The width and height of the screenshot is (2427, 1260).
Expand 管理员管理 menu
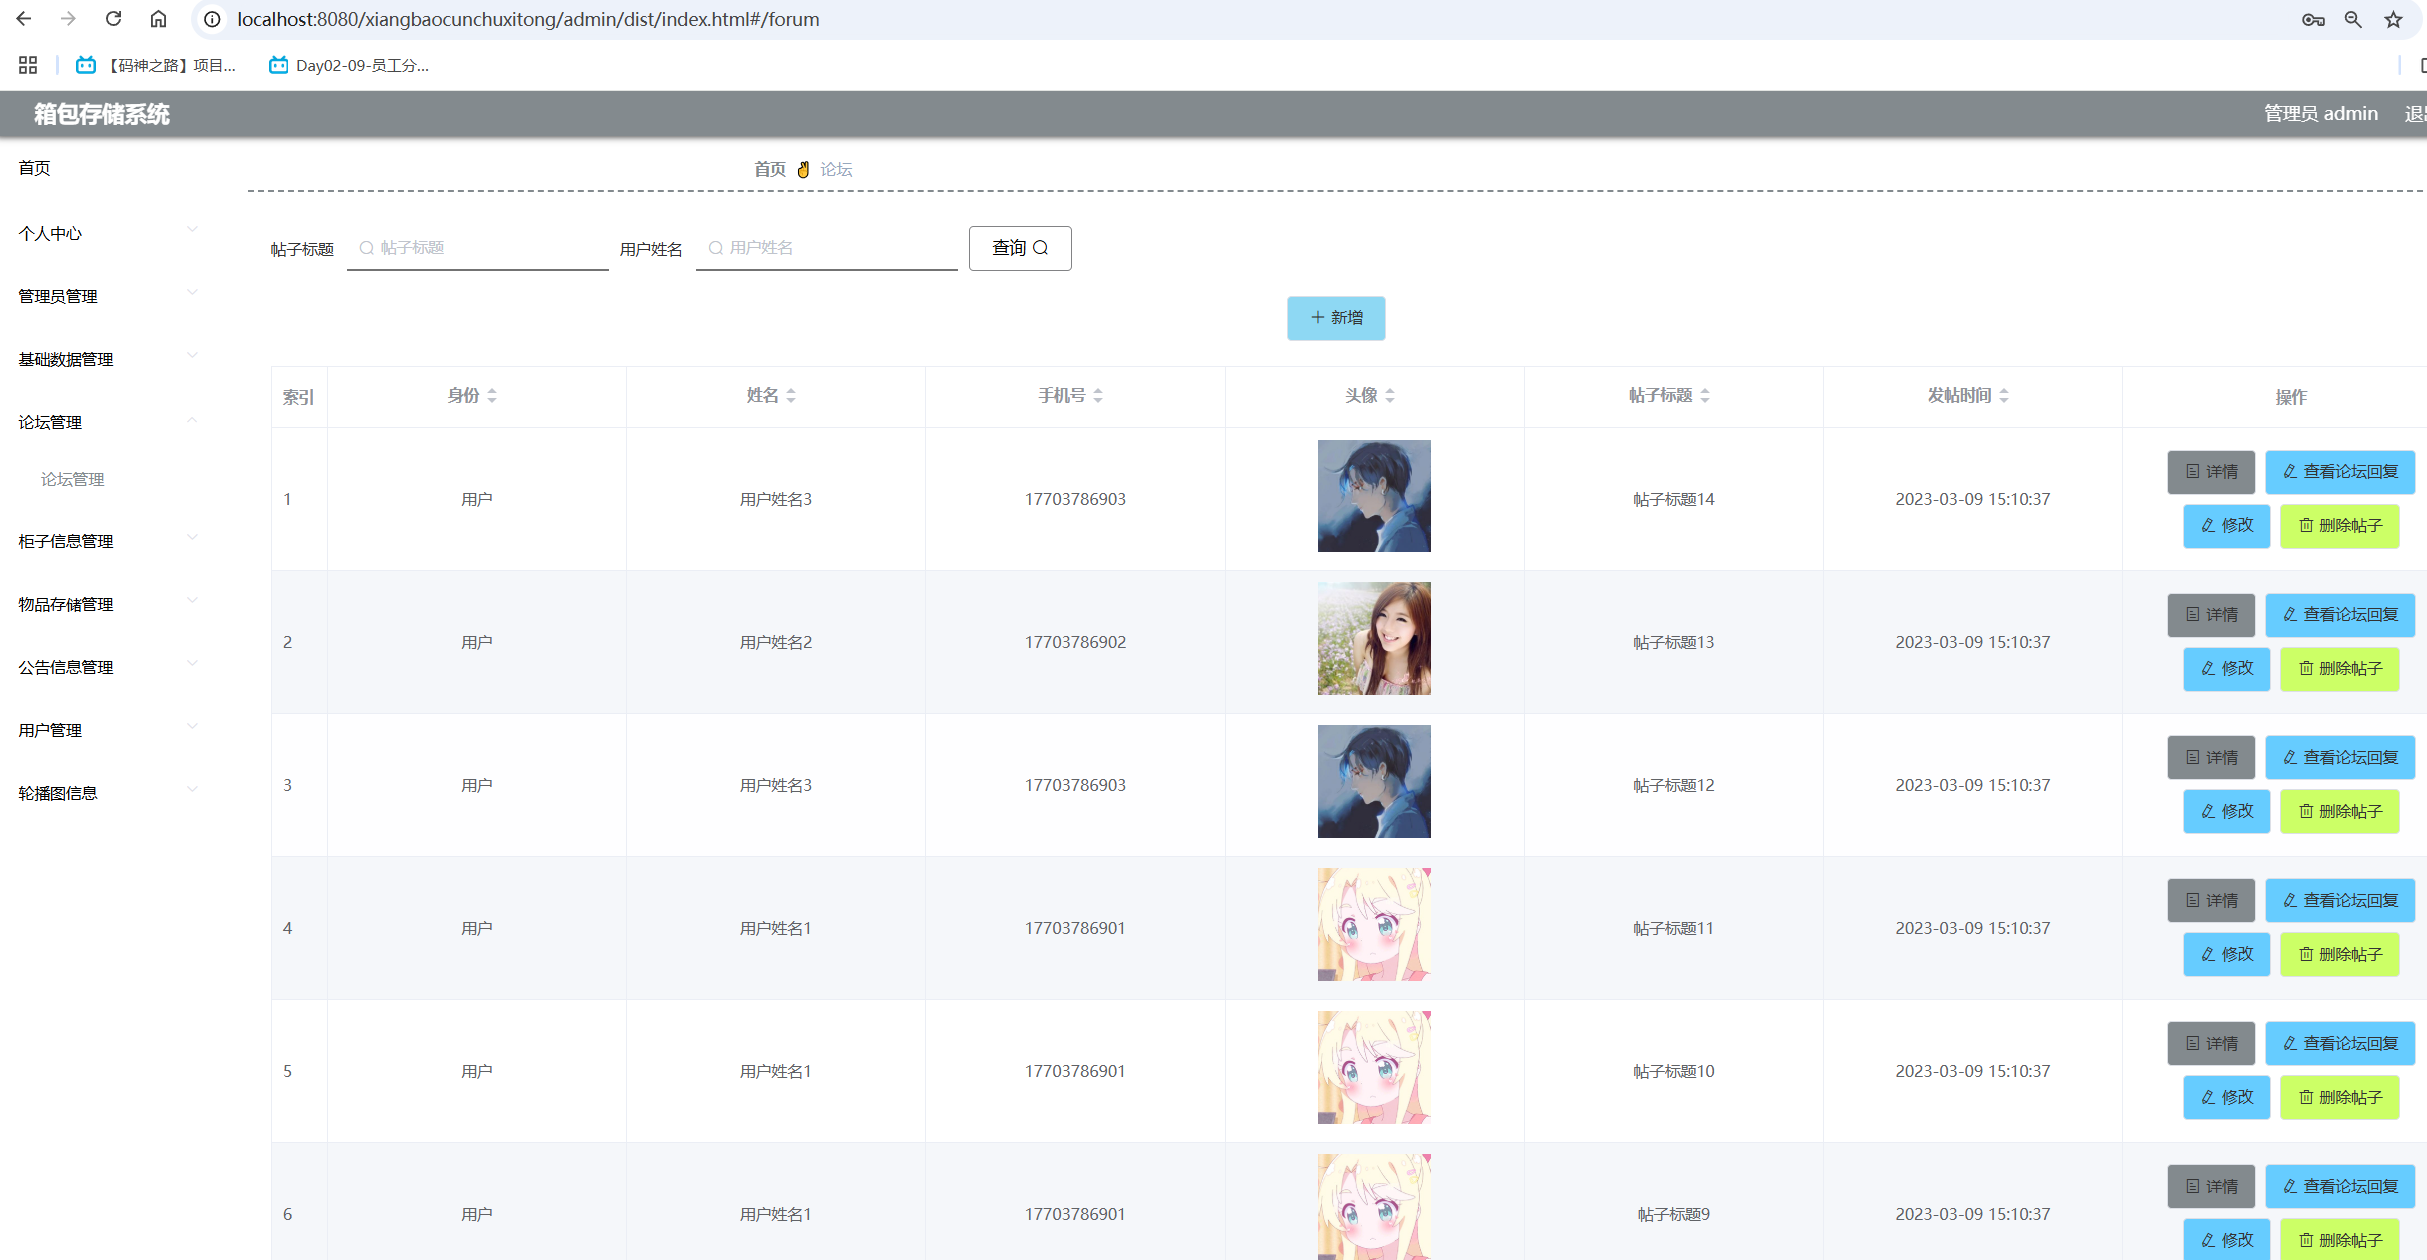click(108, 296)
